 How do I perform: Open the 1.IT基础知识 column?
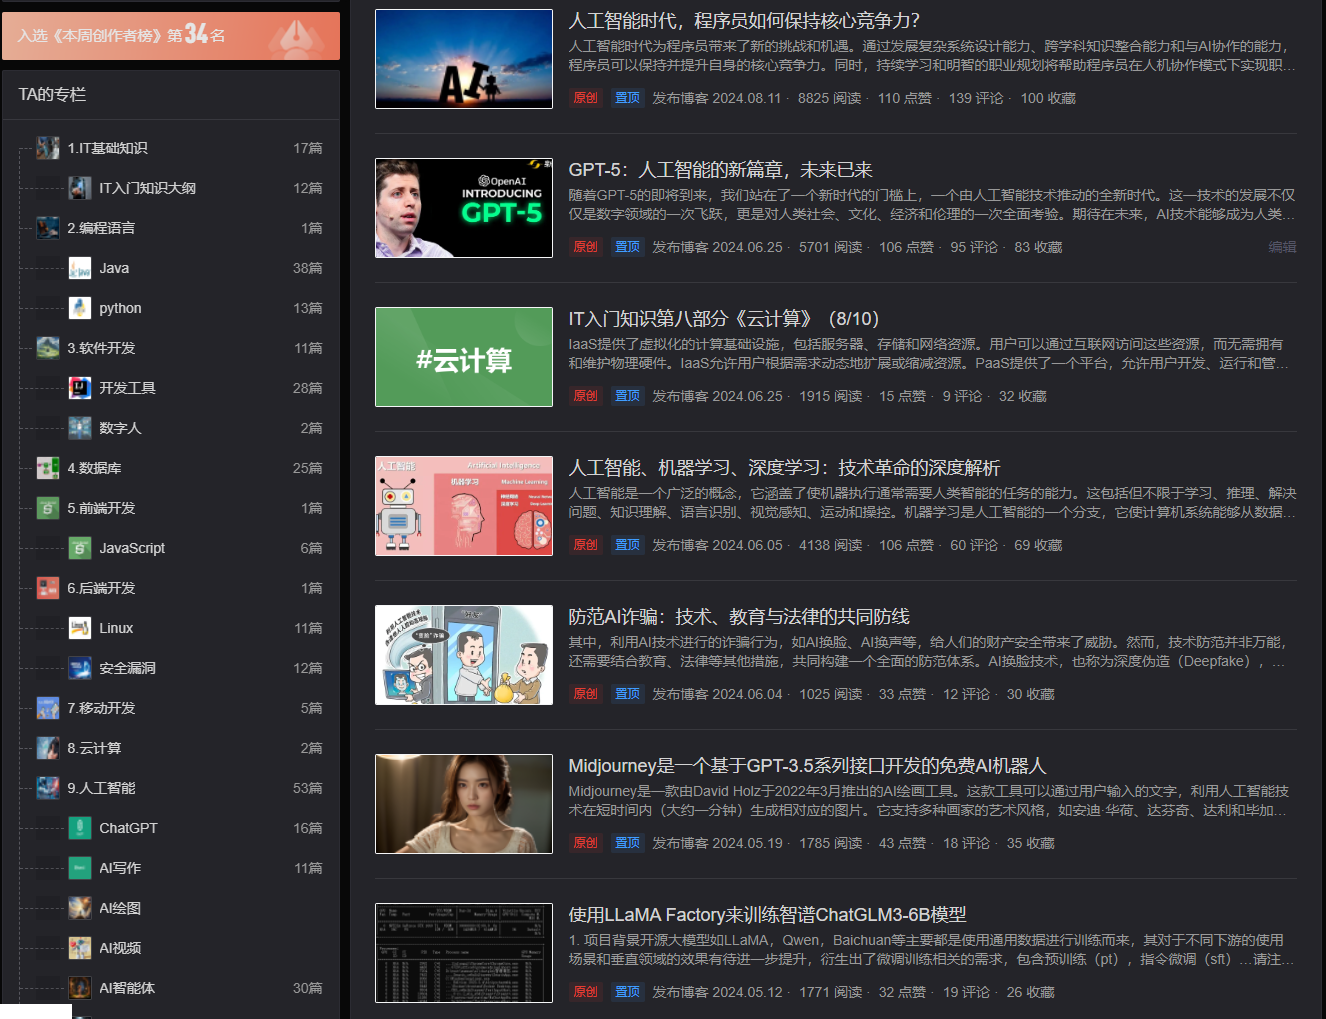click(107, 148)
